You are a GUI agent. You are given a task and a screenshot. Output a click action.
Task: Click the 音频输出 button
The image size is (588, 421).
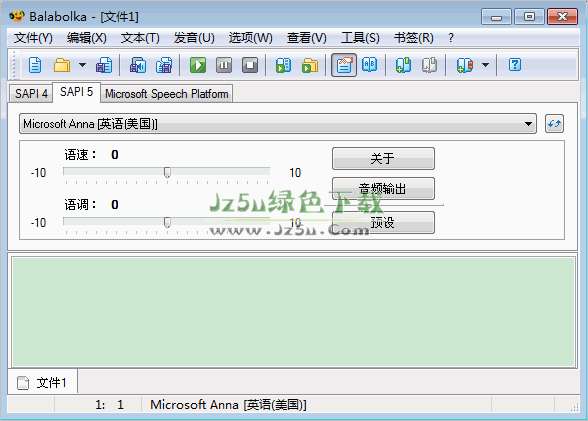[x=383, y=189]
